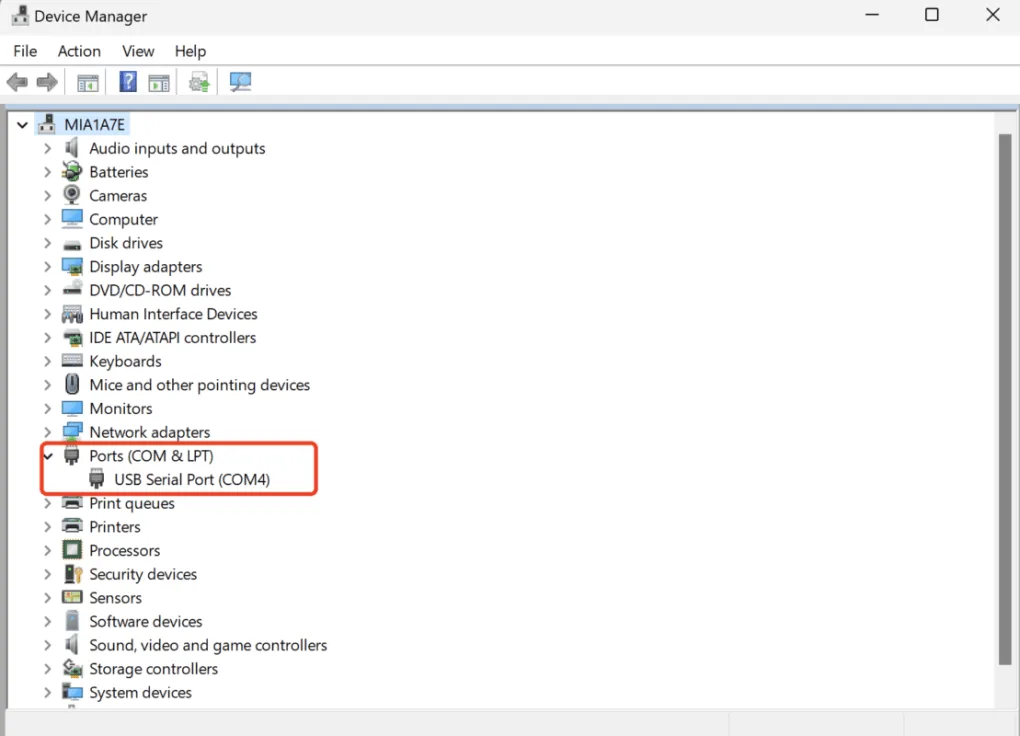The width and height of the screenshot is (1020, 736).
Task: Expand the Monitors category arrow
Action: coord(47,409)
